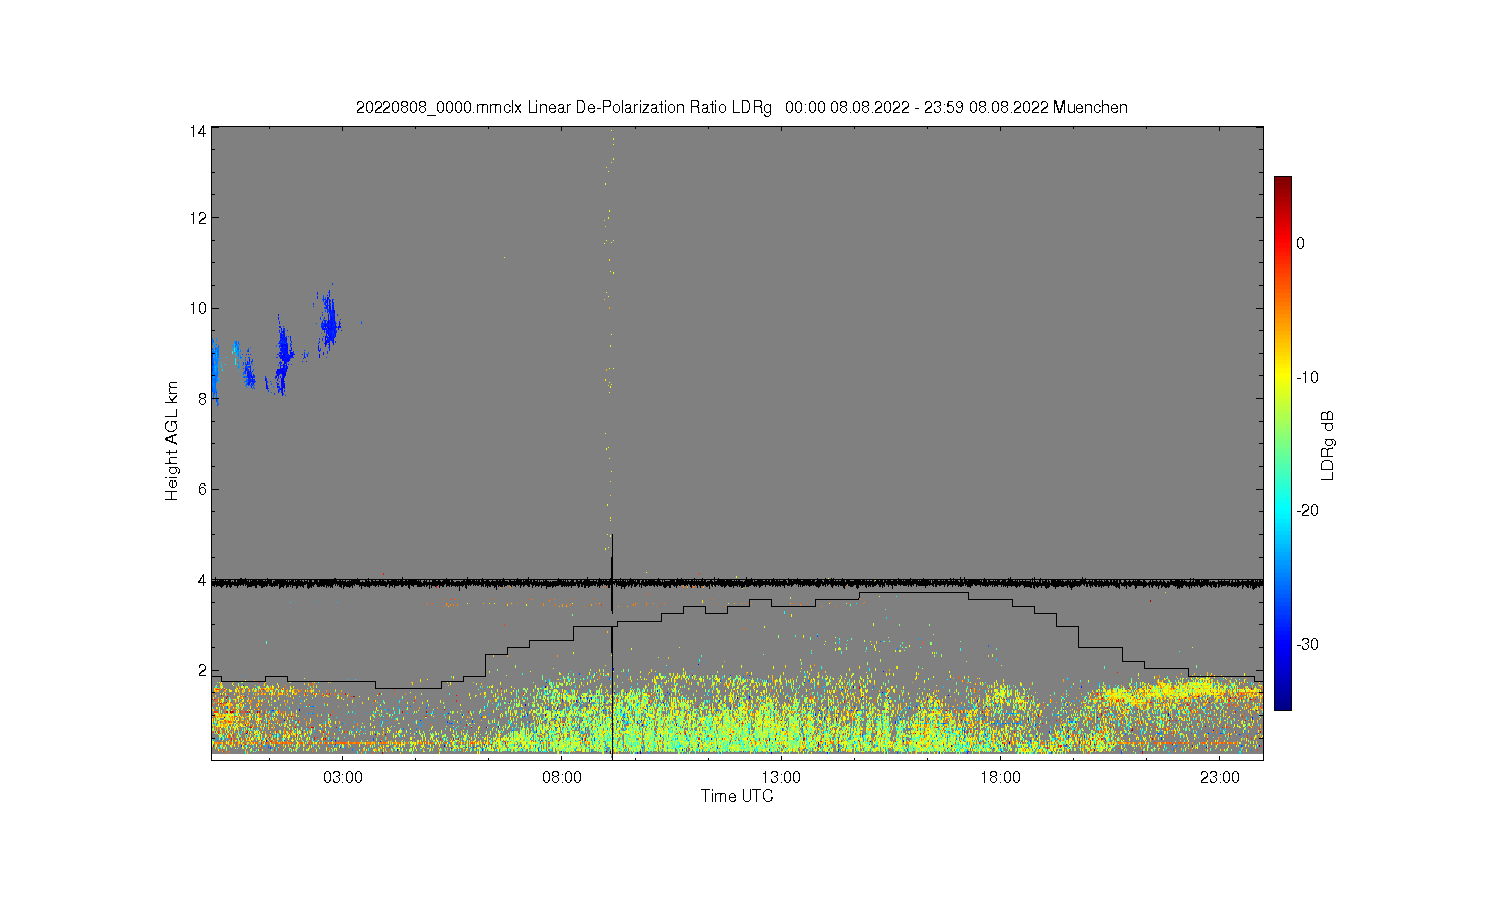Click the height tick label 14

pos(198,131)
